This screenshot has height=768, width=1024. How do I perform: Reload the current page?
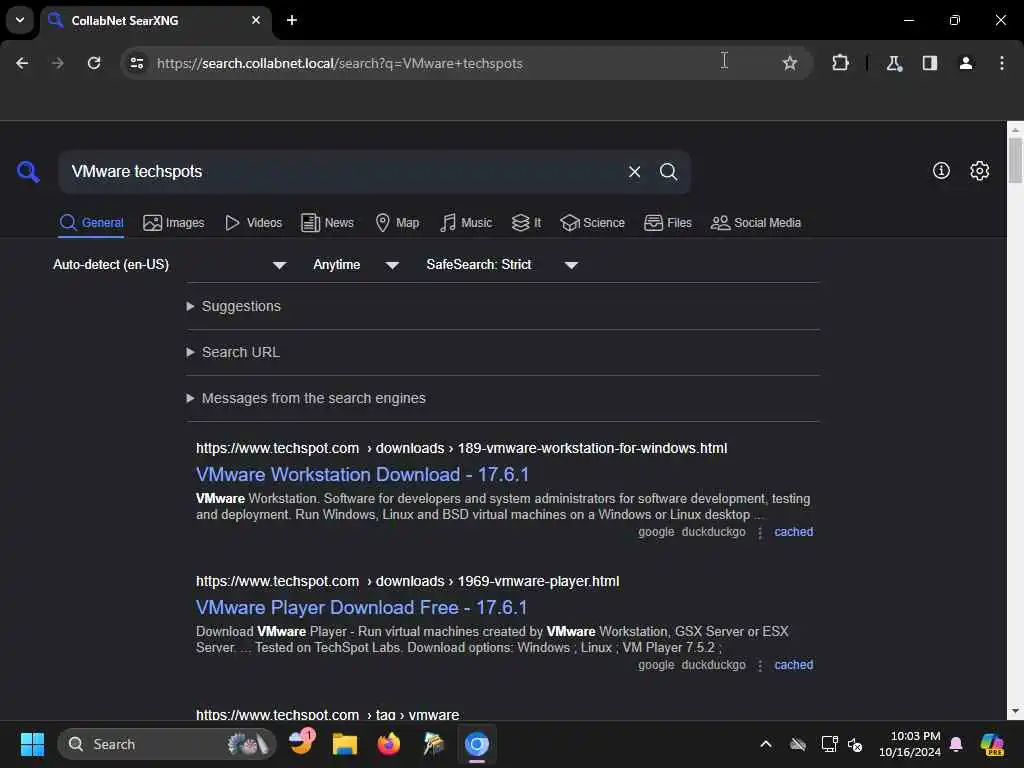[x=94, y=63]
